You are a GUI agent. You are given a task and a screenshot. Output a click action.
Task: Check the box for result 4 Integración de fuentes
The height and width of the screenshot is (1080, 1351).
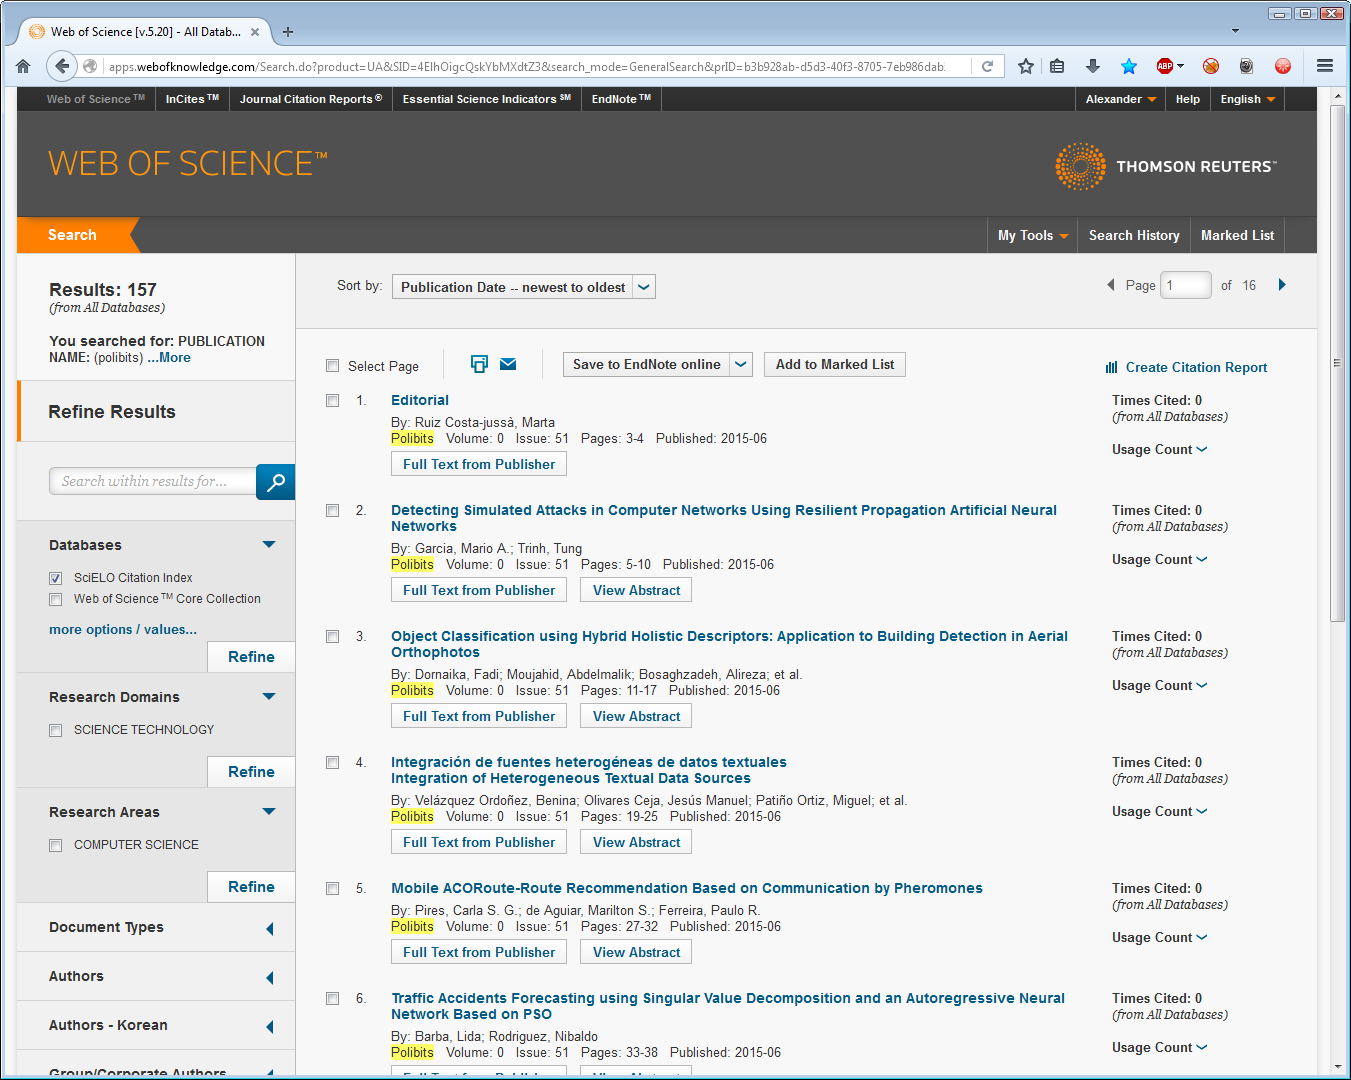coord(333,762)
